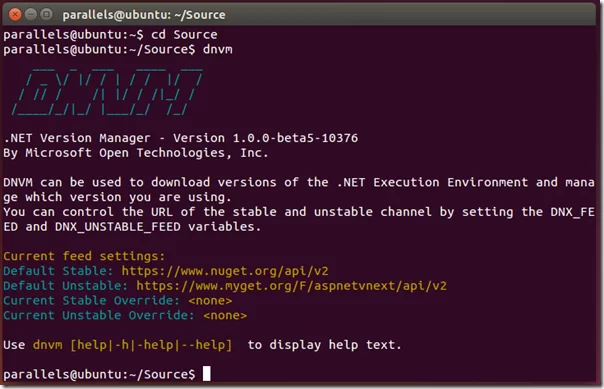Open the myget.org aspnetvnext feed URL
This screenshot has height=389, width=604.
pos(292,286)
